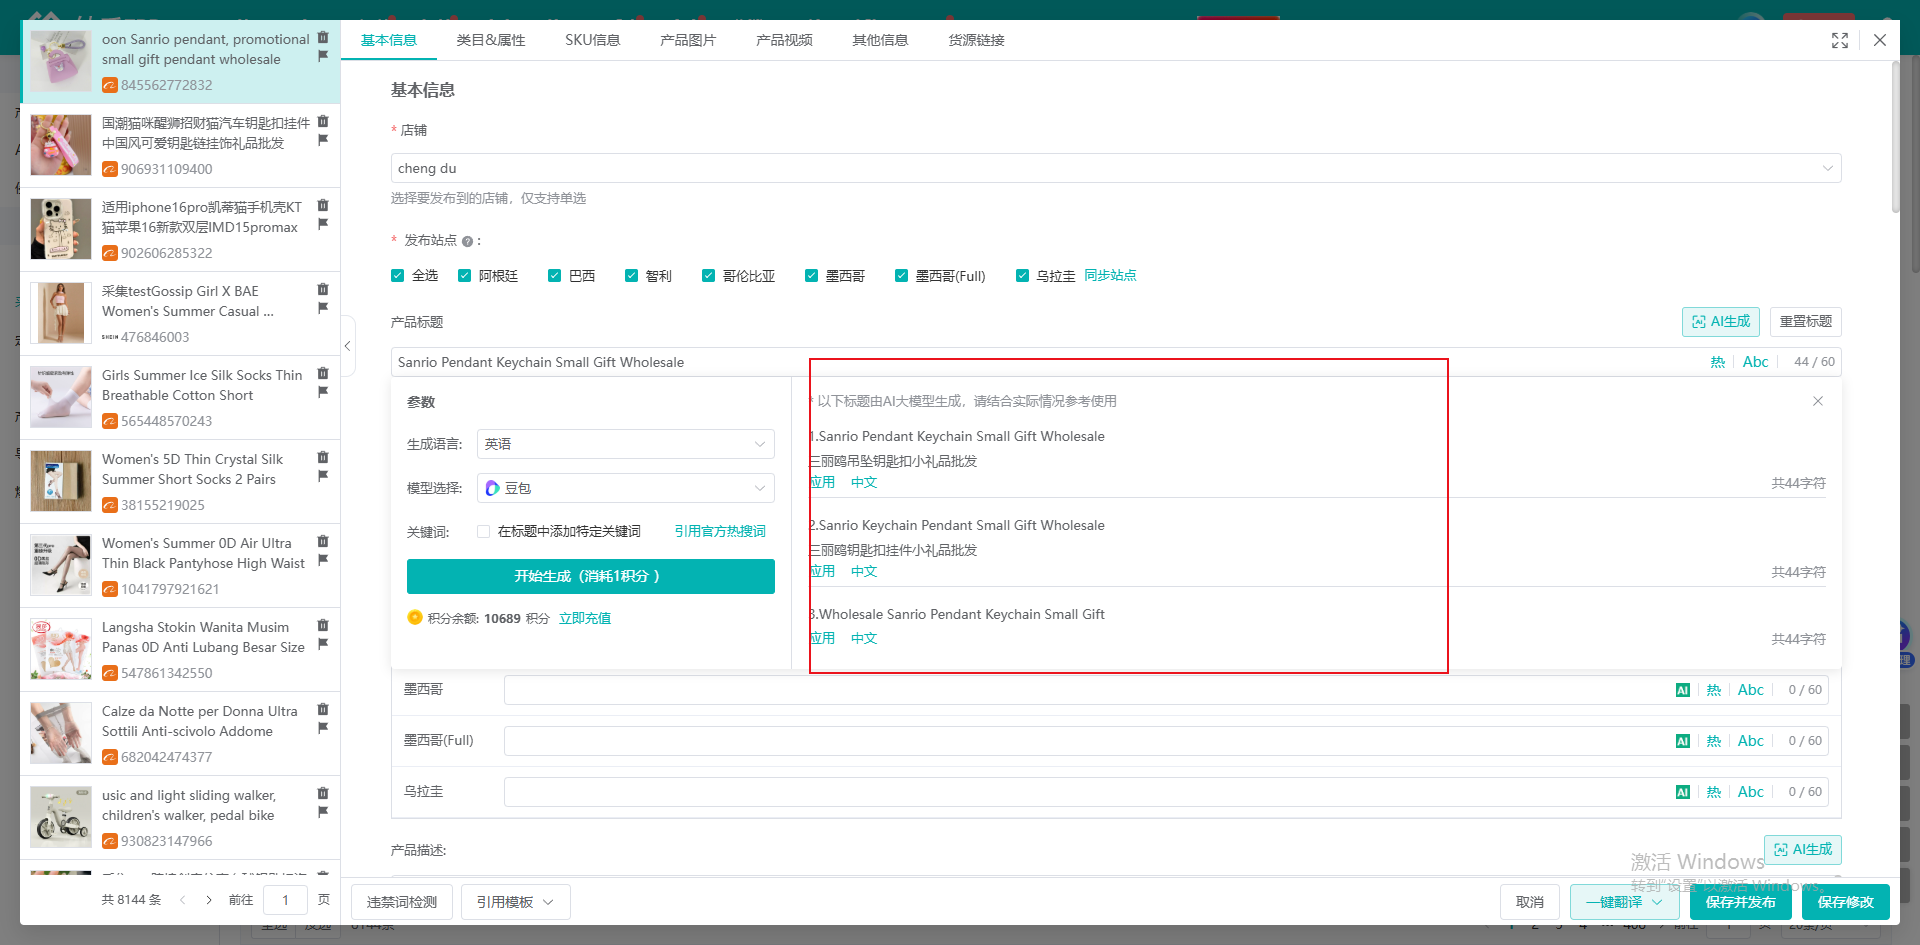Viewport: 1920px width, 945px height.
Task: Click 保存并发布 to save and publish
Action: (x=1741, y=902)
